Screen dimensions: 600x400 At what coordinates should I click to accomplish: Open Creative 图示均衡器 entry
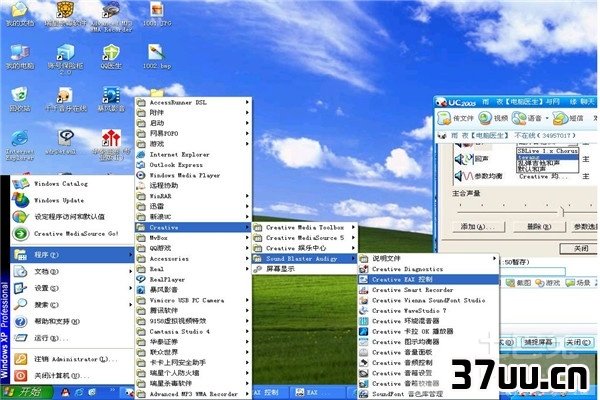tap(429, 342)
